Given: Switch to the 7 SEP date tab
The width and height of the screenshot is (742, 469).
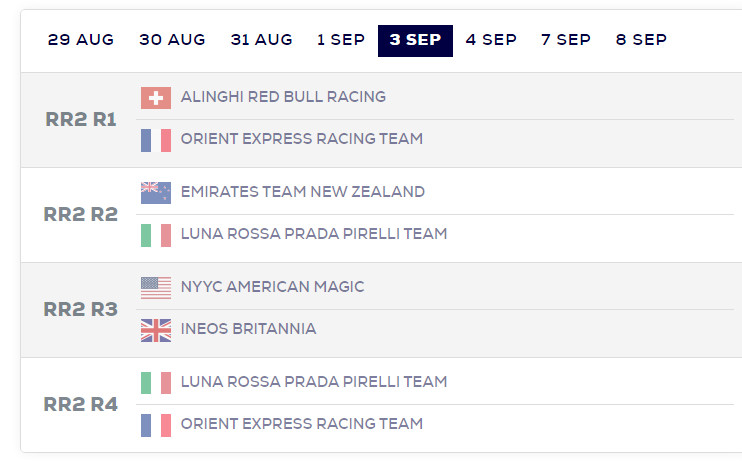Looking at the screenshot, I should 565,40.
